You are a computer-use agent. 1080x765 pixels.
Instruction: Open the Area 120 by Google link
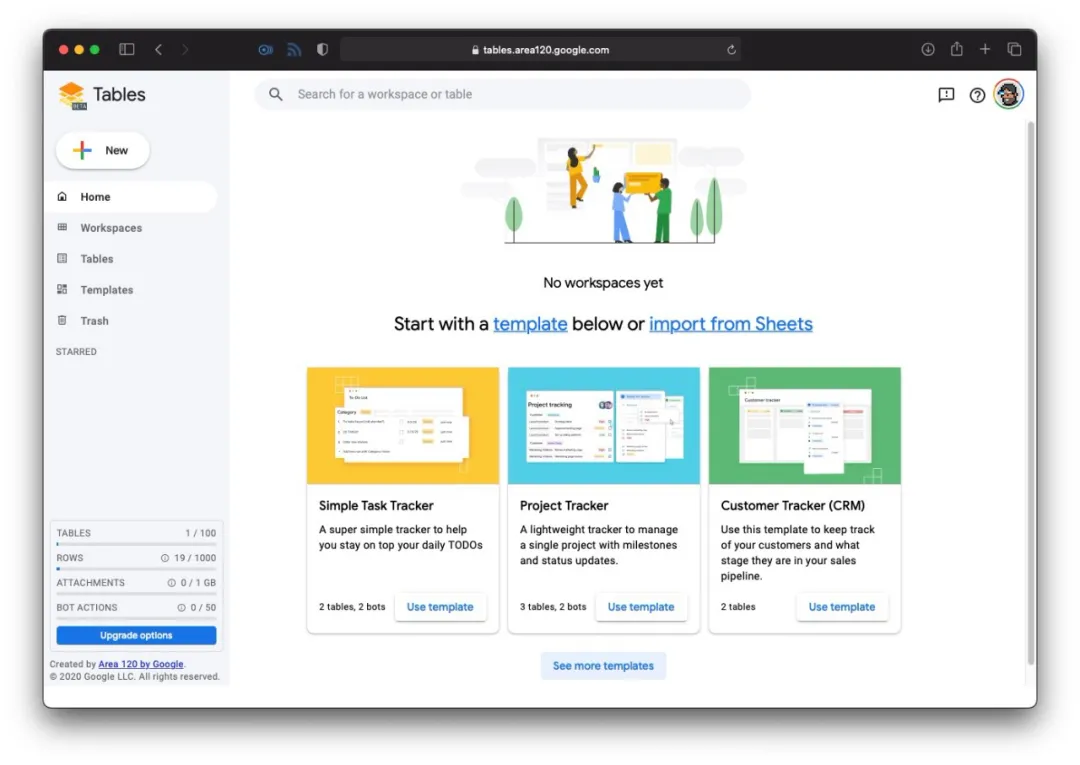tap(141, 664)
